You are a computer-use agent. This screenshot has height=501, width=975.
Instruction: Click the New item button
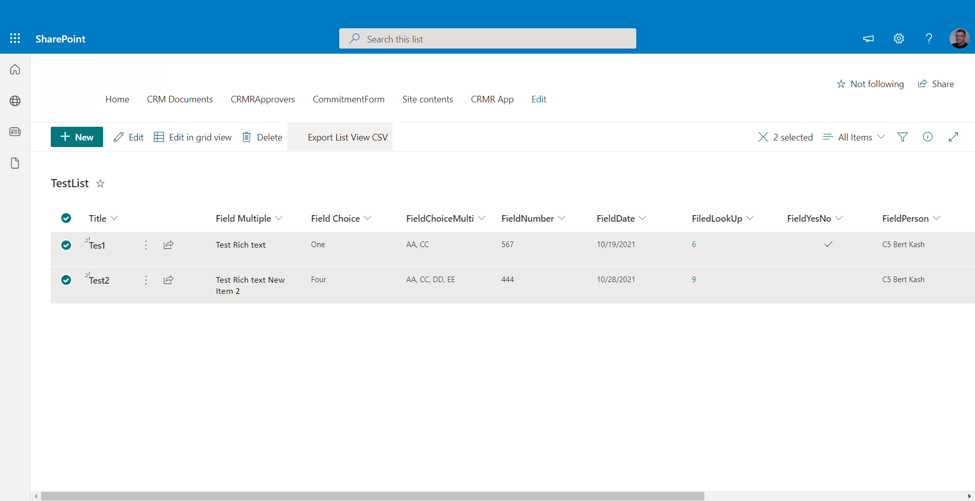coord(77,137)
